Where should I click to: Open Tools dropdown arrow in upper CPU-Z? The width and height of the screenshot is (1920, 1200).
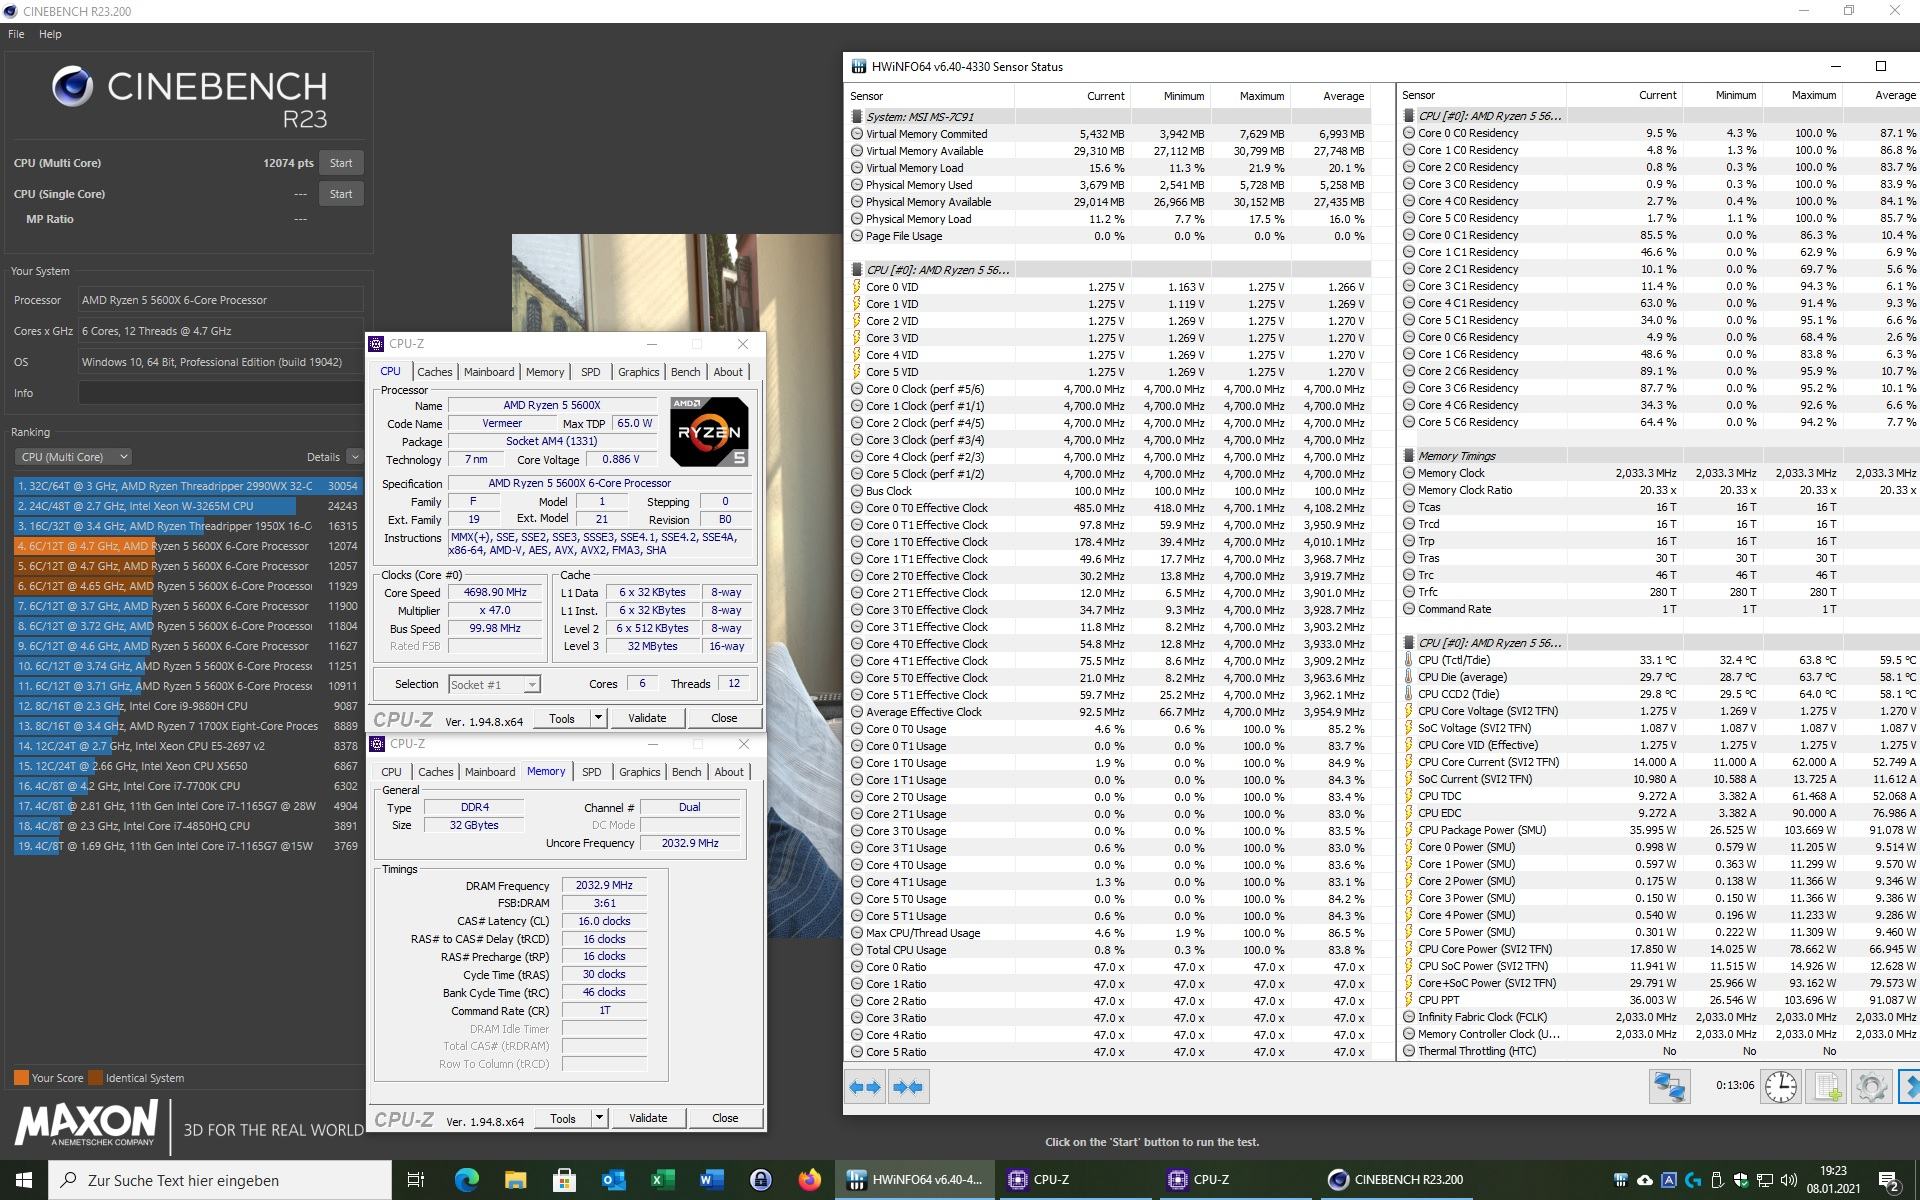click(598, 718)
